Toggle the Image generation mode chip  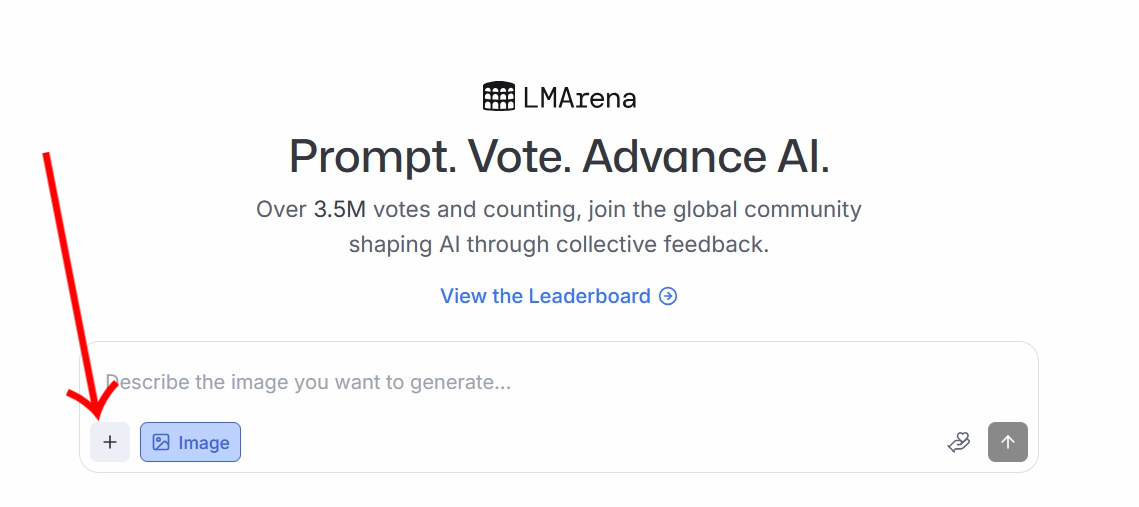pos(190,442)
